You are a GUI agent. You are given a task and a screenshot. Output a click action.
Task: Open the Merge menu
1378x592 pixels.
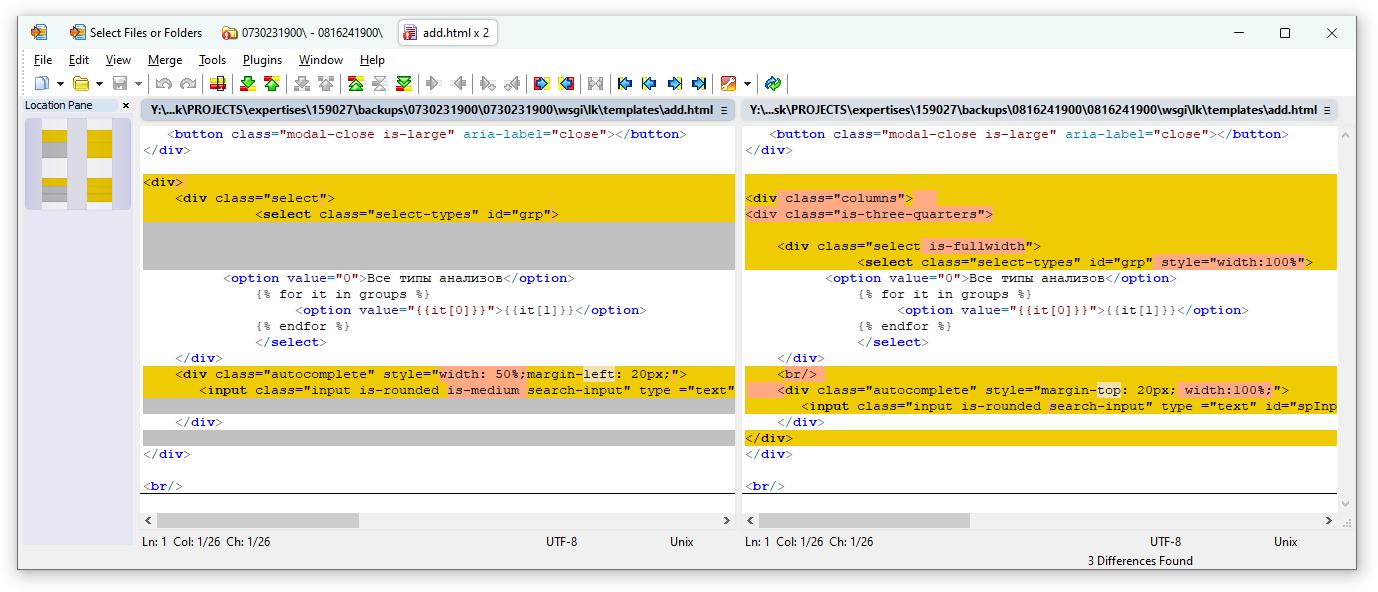pyautogui.click(x=165, y=60)
